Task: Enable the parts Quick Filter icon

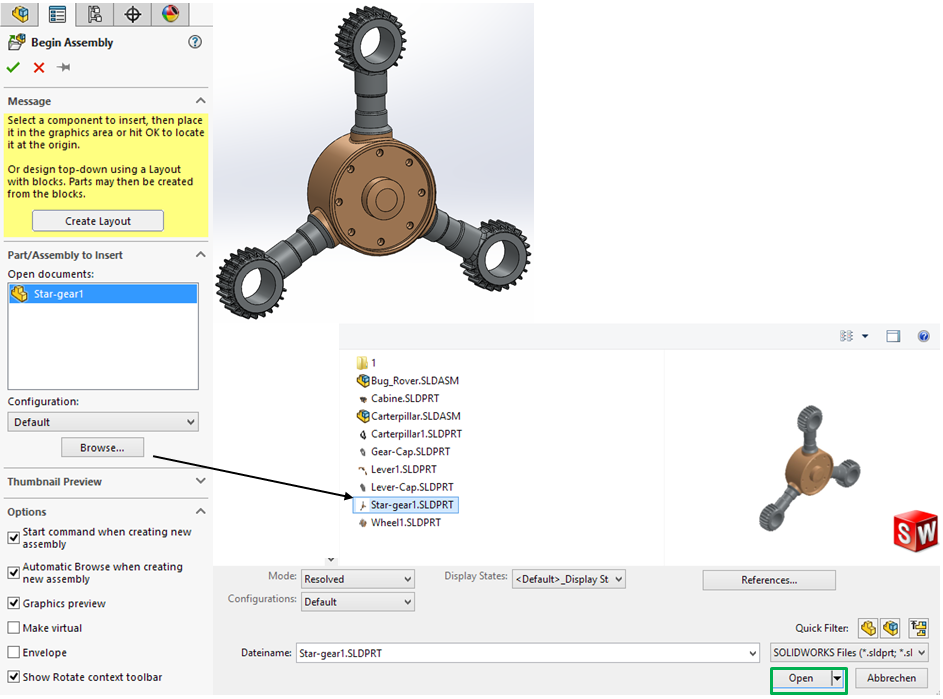Action: pyautogui.click(x=868, y=628)
